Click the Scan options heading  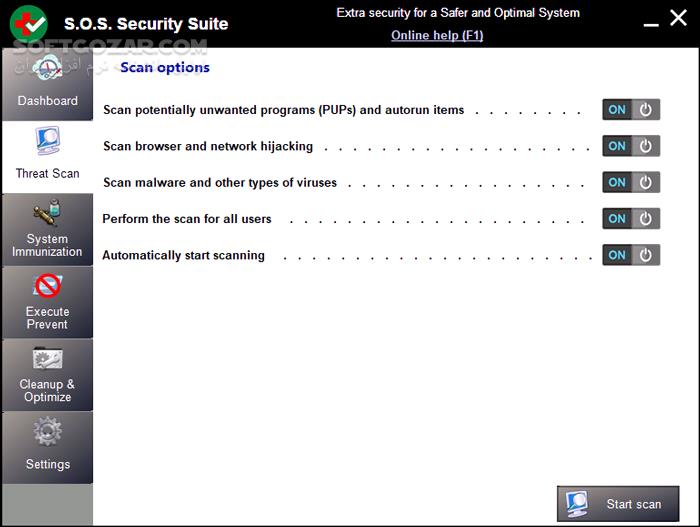(165, 68)
